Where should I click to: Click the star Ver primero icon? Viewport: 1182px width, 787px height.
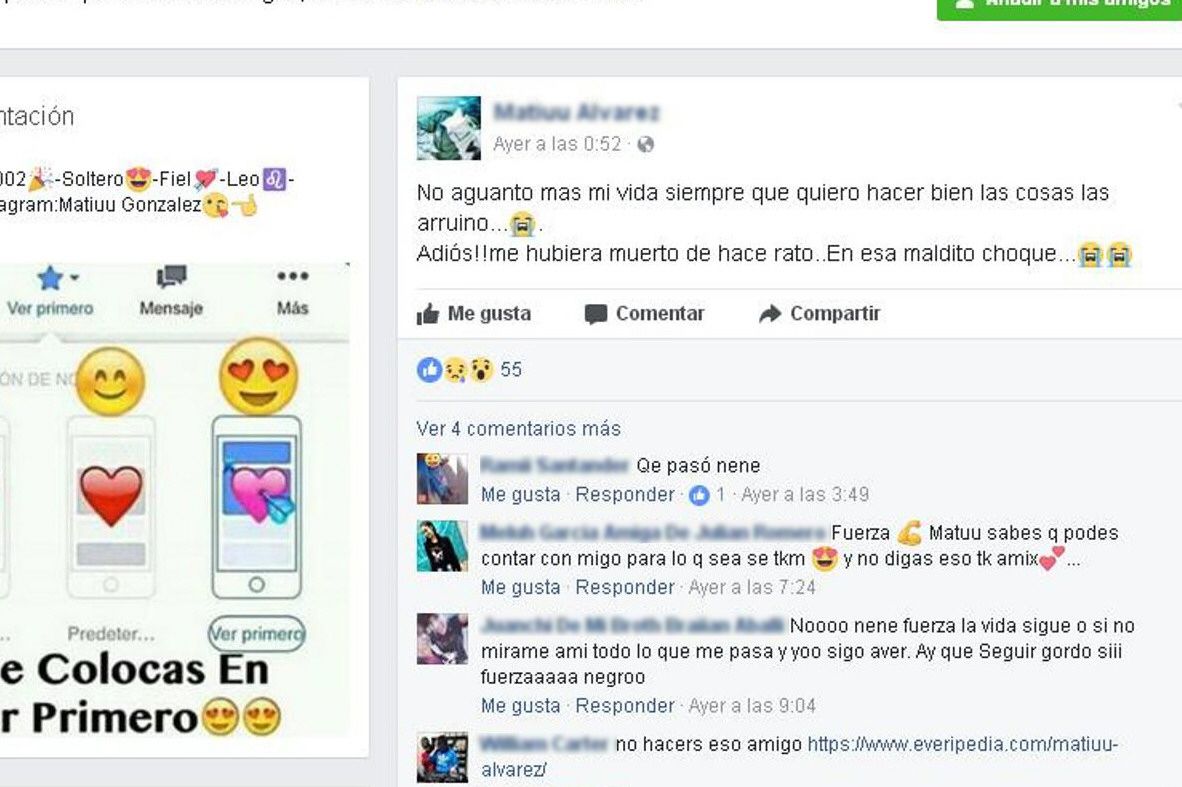click(51, 278)
